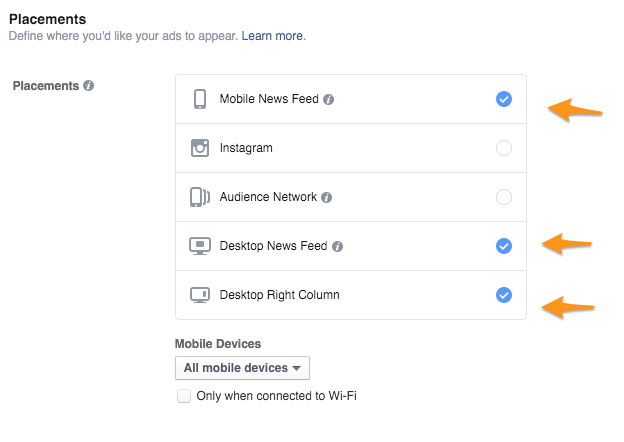Uncheck the Desktop News Feed placement
The width and height of the screenshot is (624, 442).
click(504, 246)
